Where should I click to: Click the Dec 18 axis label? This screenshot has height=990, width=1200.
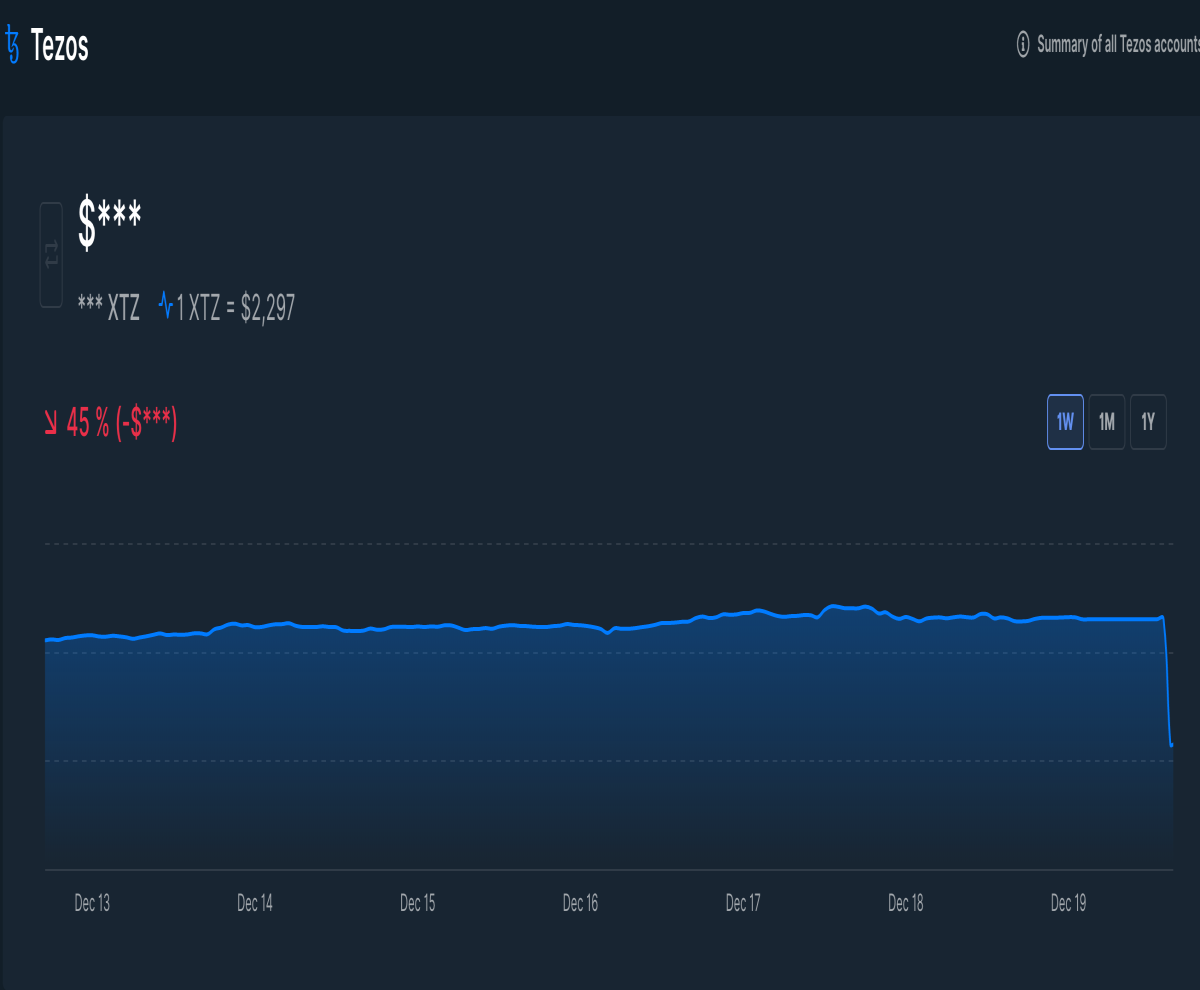[906, 903]
